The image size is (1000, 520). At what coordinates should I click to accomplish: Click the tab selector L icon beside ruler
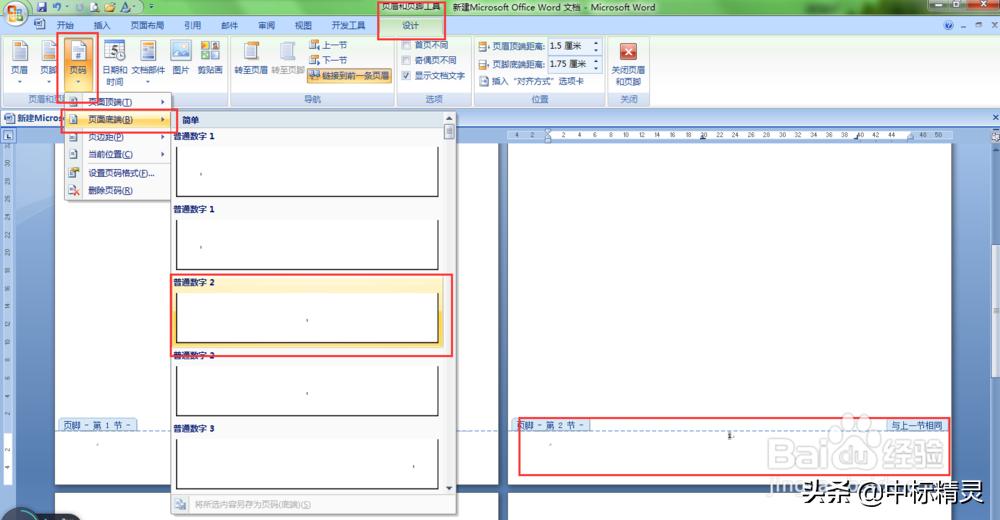(x=8, y=135)
